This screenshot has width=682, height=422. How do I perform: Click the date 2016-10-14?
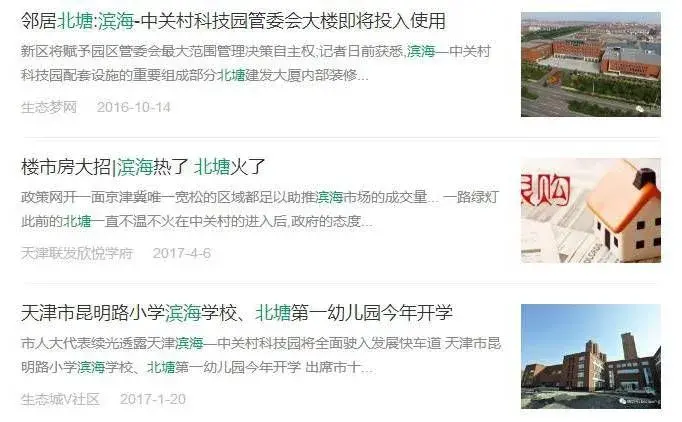134,107
